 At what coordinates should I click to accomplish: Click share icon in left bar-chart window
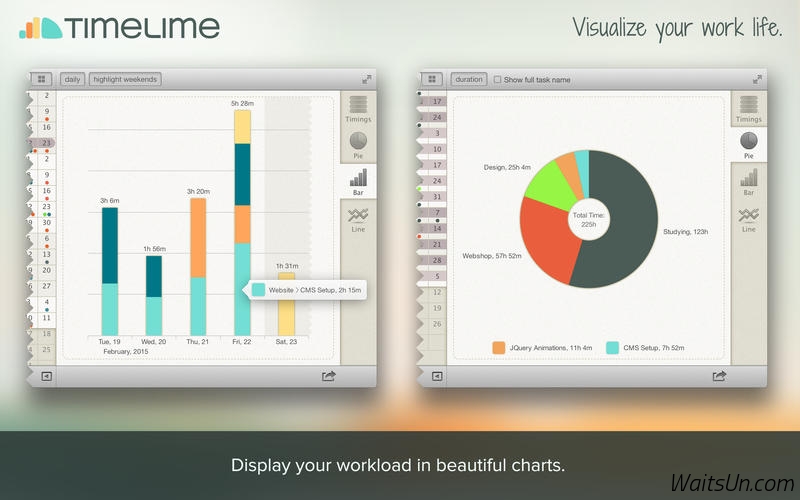pyautogui.click(x=329, y=376)
